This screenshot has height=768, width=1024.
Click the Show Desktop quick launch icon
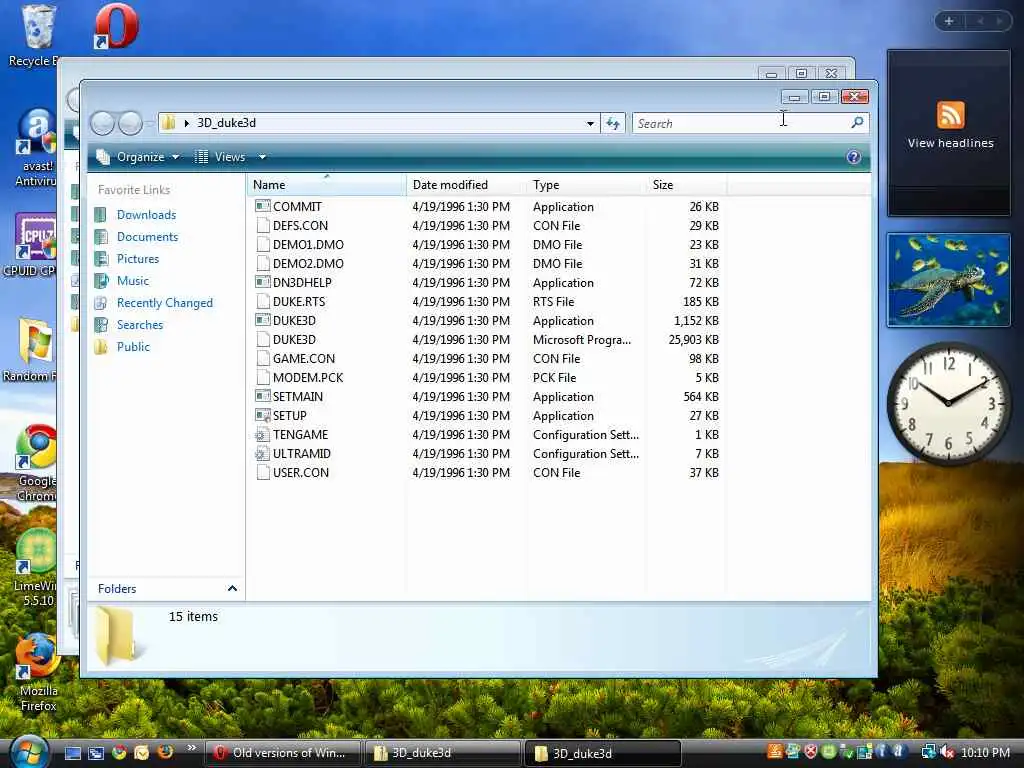73,753
